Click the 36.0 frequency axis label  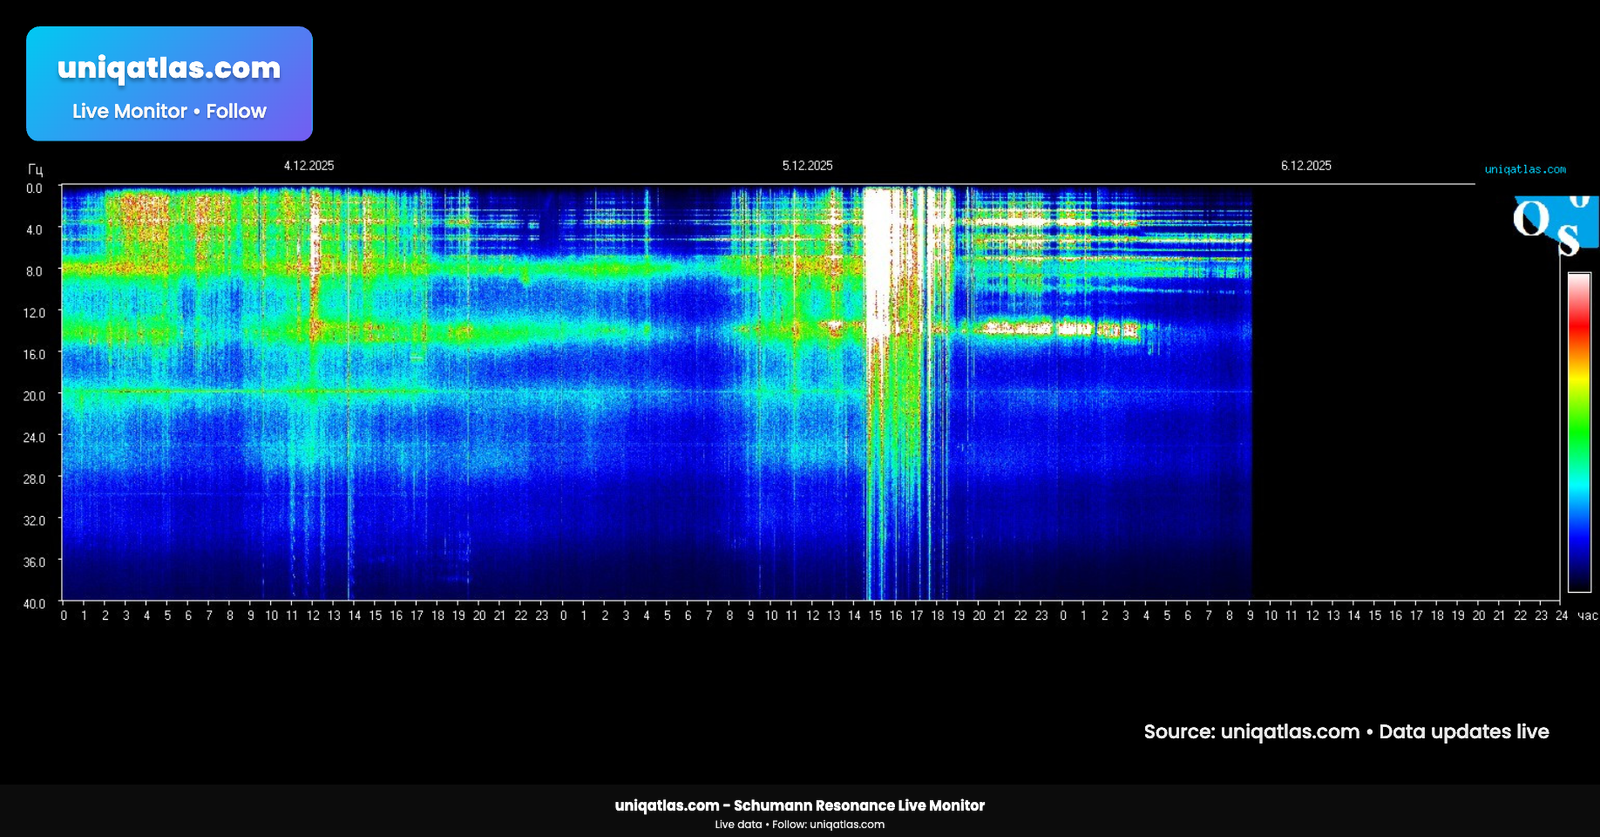click(x=34, y=562)
